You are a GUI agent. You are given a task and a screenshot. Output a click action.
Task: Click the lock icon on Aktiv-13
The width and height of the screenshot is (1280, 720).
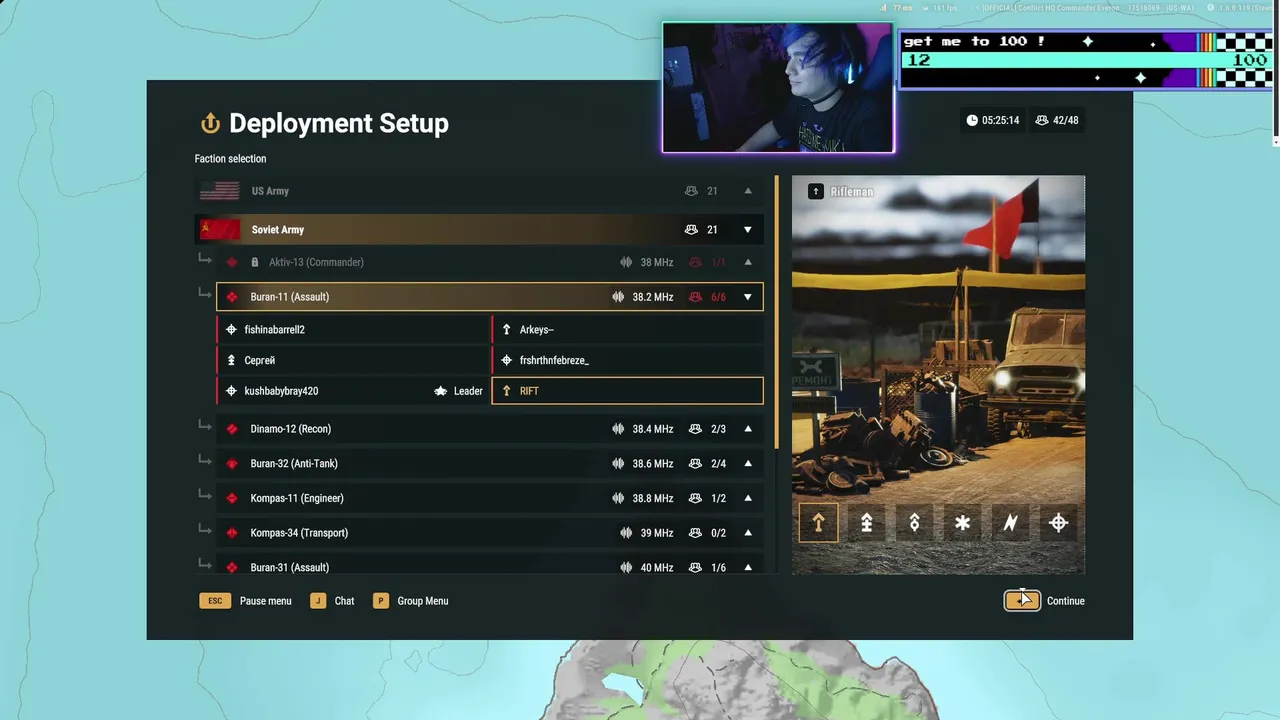255,262
